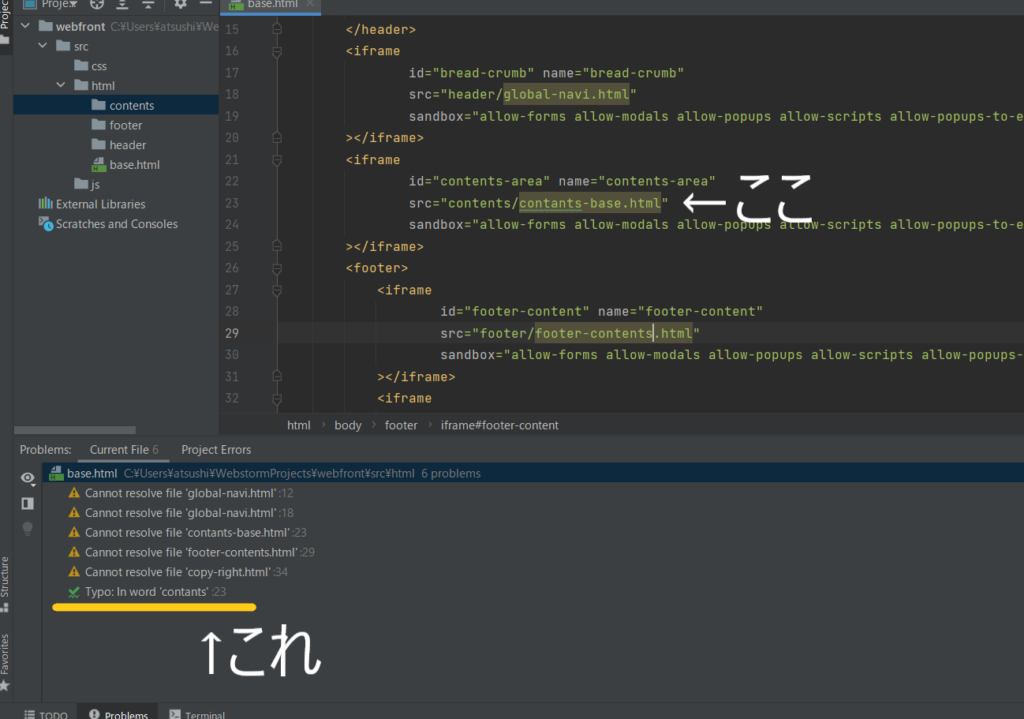Select the js folder
Screen dimensions: 1024x719
[87, 184]
